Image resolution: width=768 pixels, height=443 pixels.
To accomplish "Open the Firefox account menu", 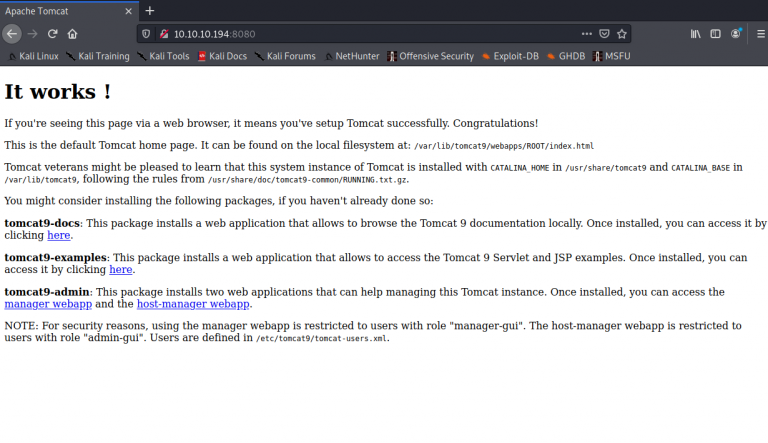I will click(736, 34).
